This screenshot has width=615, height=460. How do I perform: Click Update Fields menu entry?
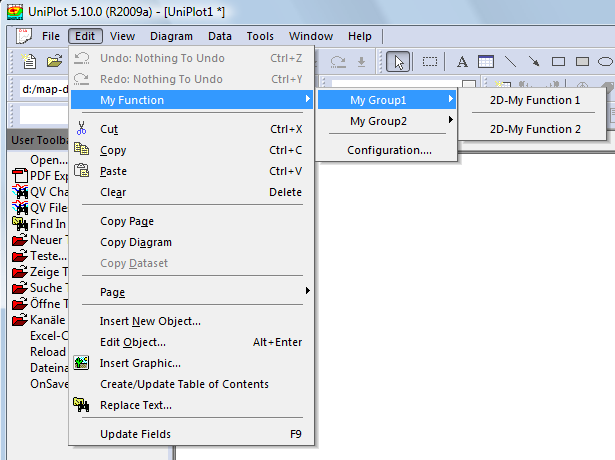pos(135,434)
